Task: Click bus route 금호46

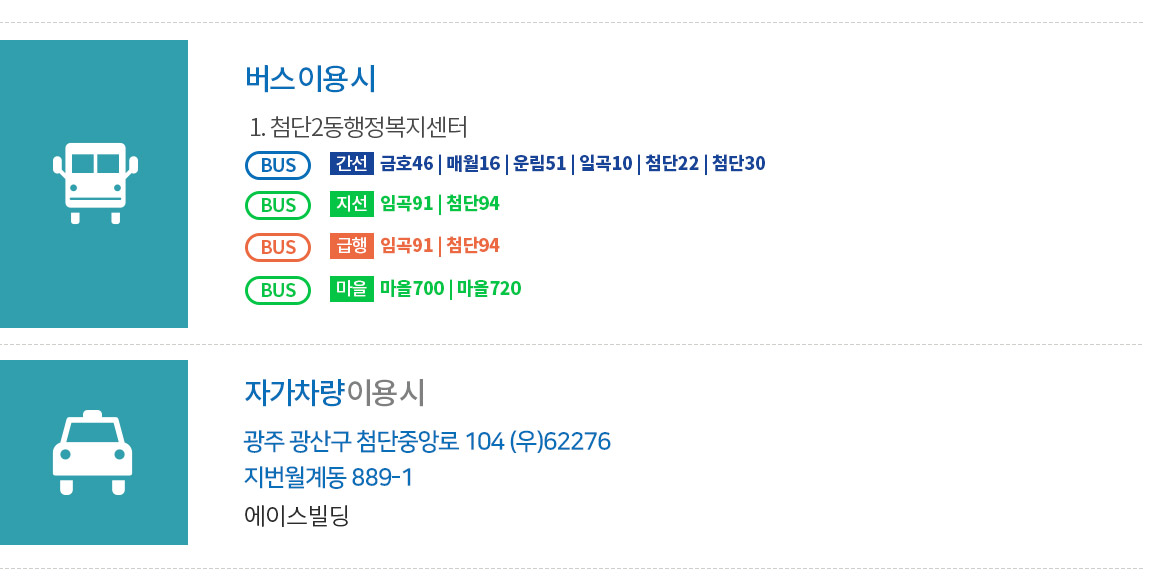Action: [x=406, y=163]
